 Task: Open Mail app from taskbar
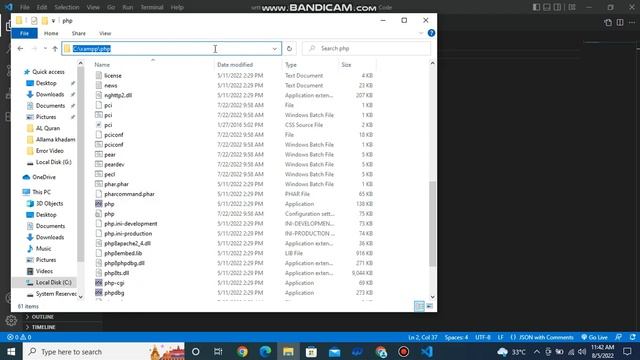tap(334, 351)
